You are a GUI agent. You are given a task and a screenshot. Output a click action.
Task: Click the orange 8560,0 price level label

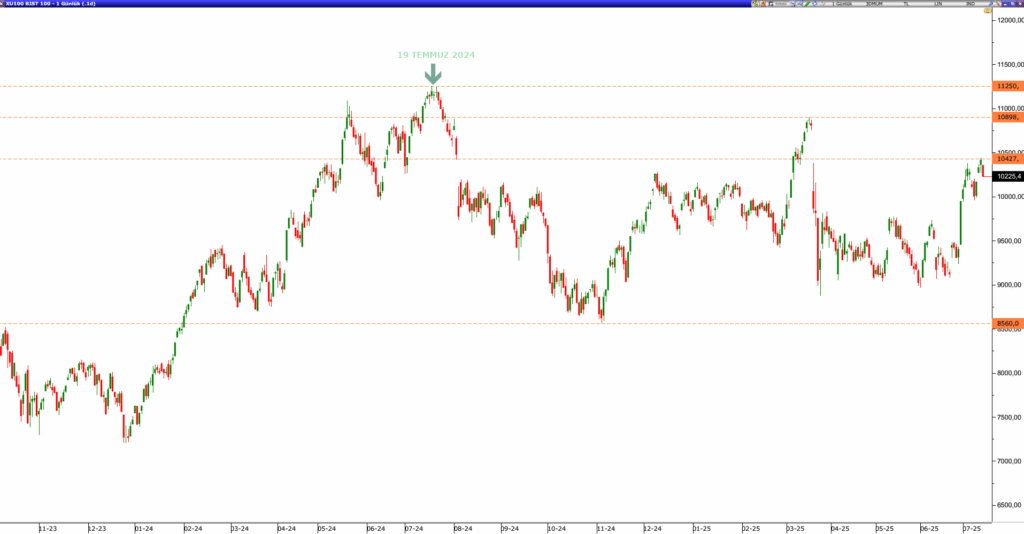click(1008, 323)
